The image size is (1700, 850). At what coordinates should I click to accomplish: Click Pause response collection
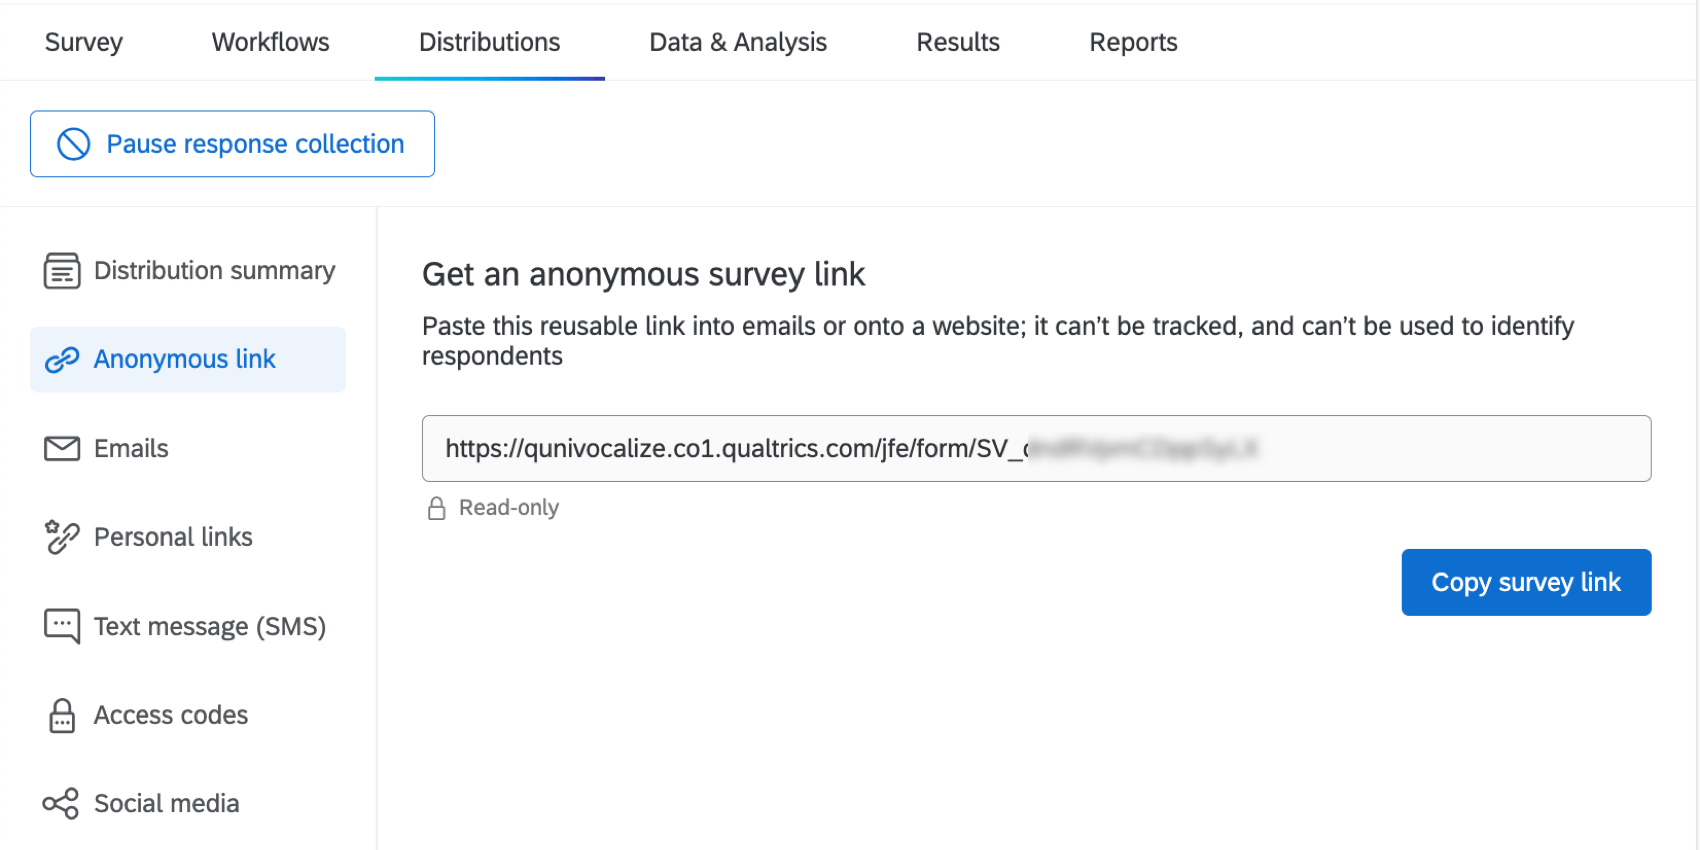[x=232, y=144]
